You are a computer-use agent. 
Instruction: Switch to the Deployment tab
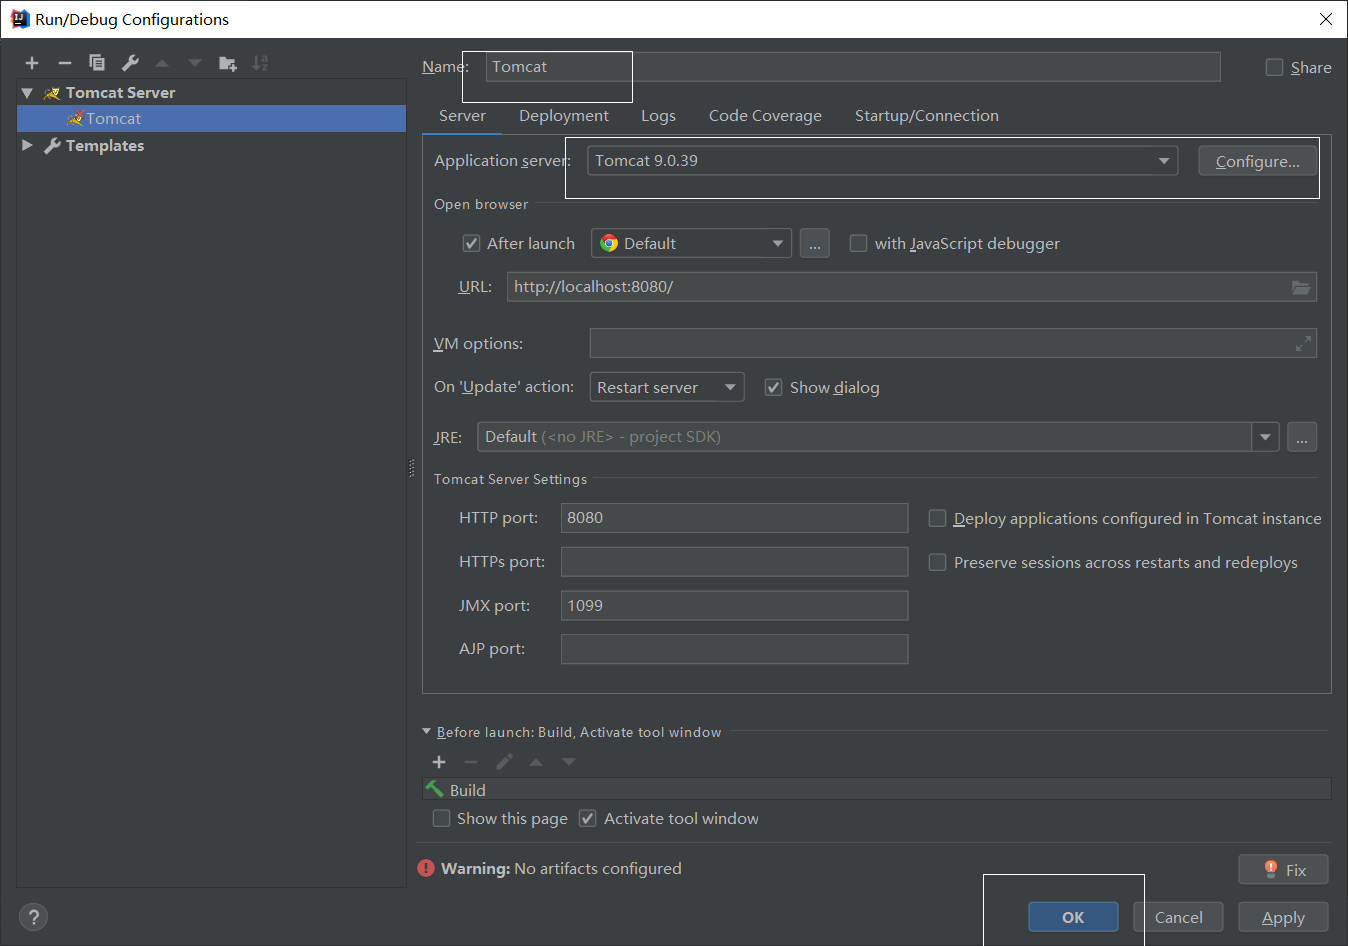(564, 116)
